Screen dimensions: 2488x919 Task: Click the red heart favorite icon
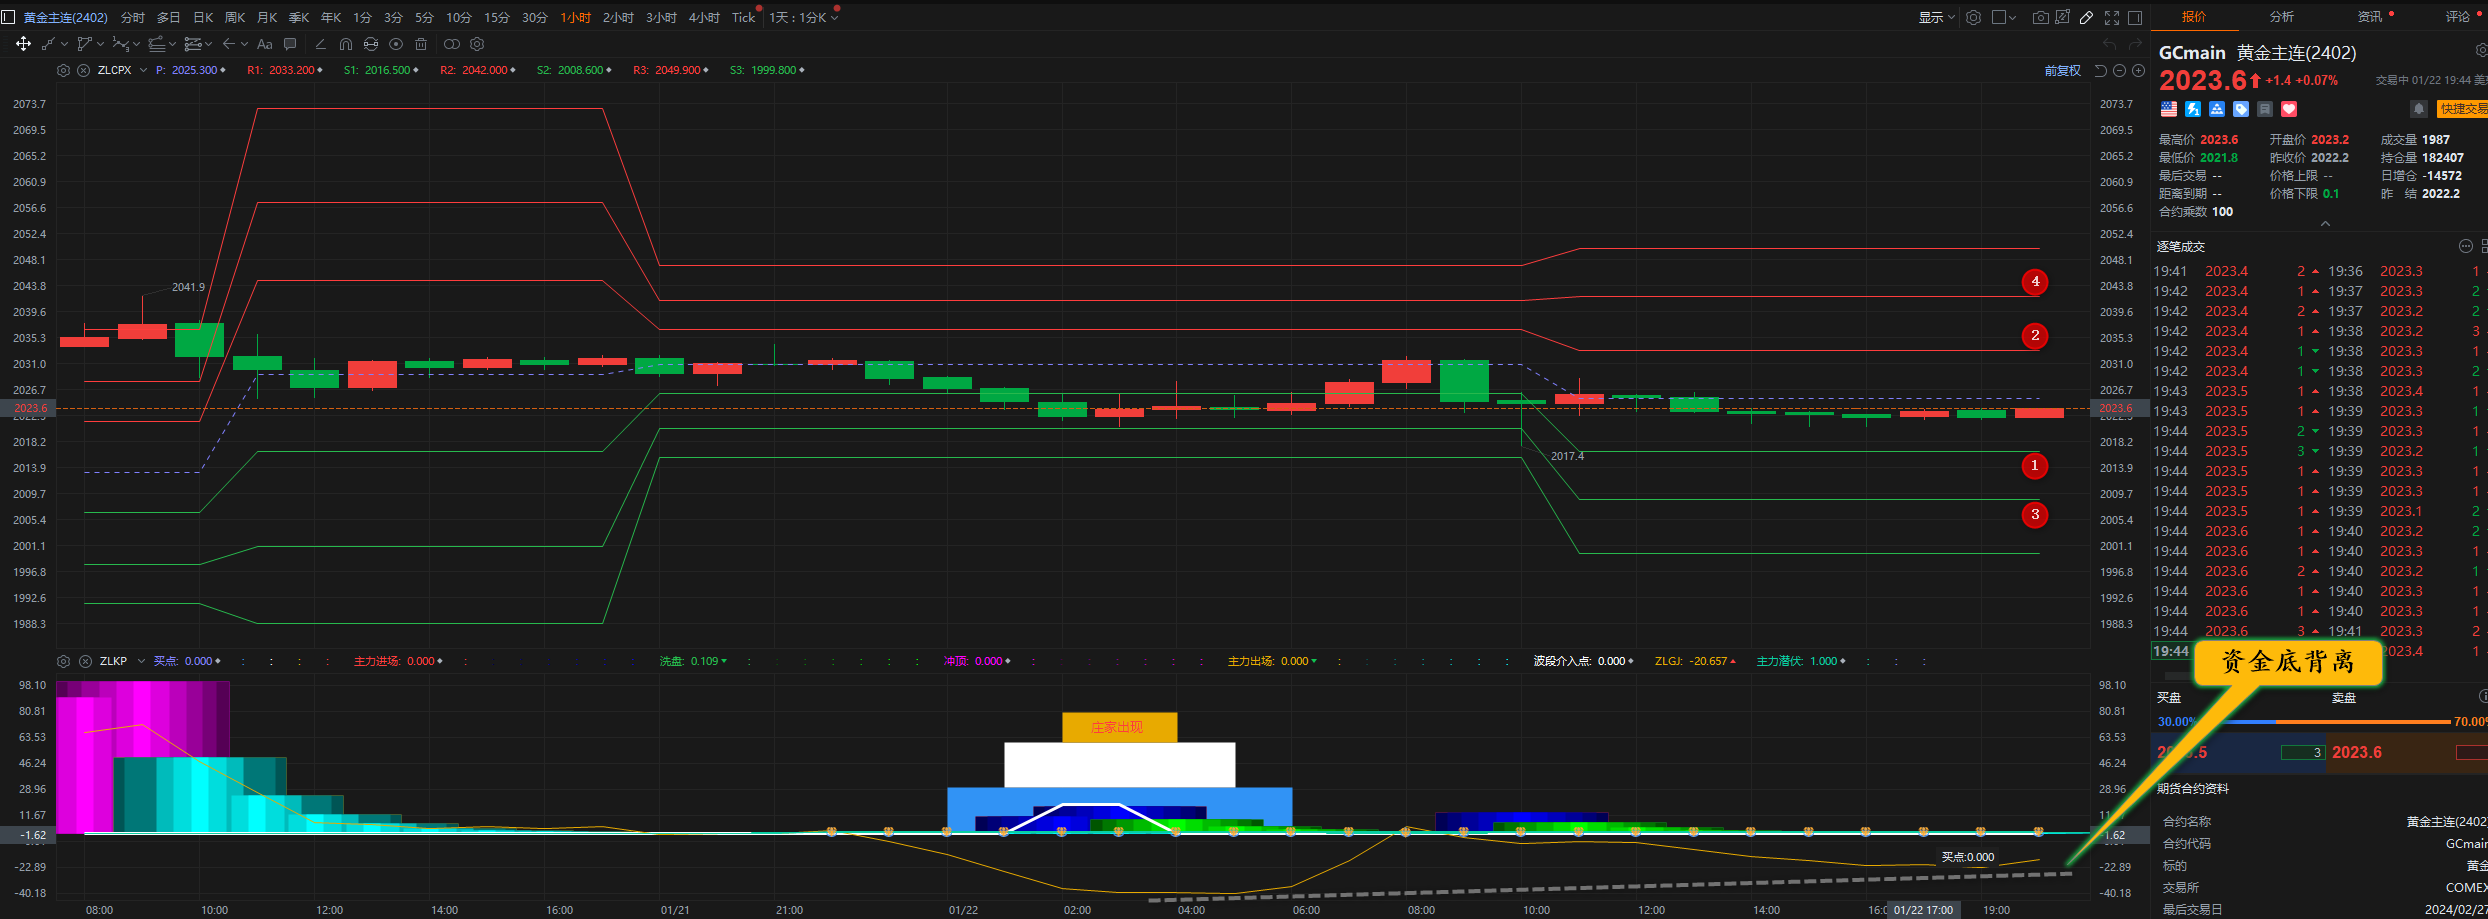pos(2289,109)
